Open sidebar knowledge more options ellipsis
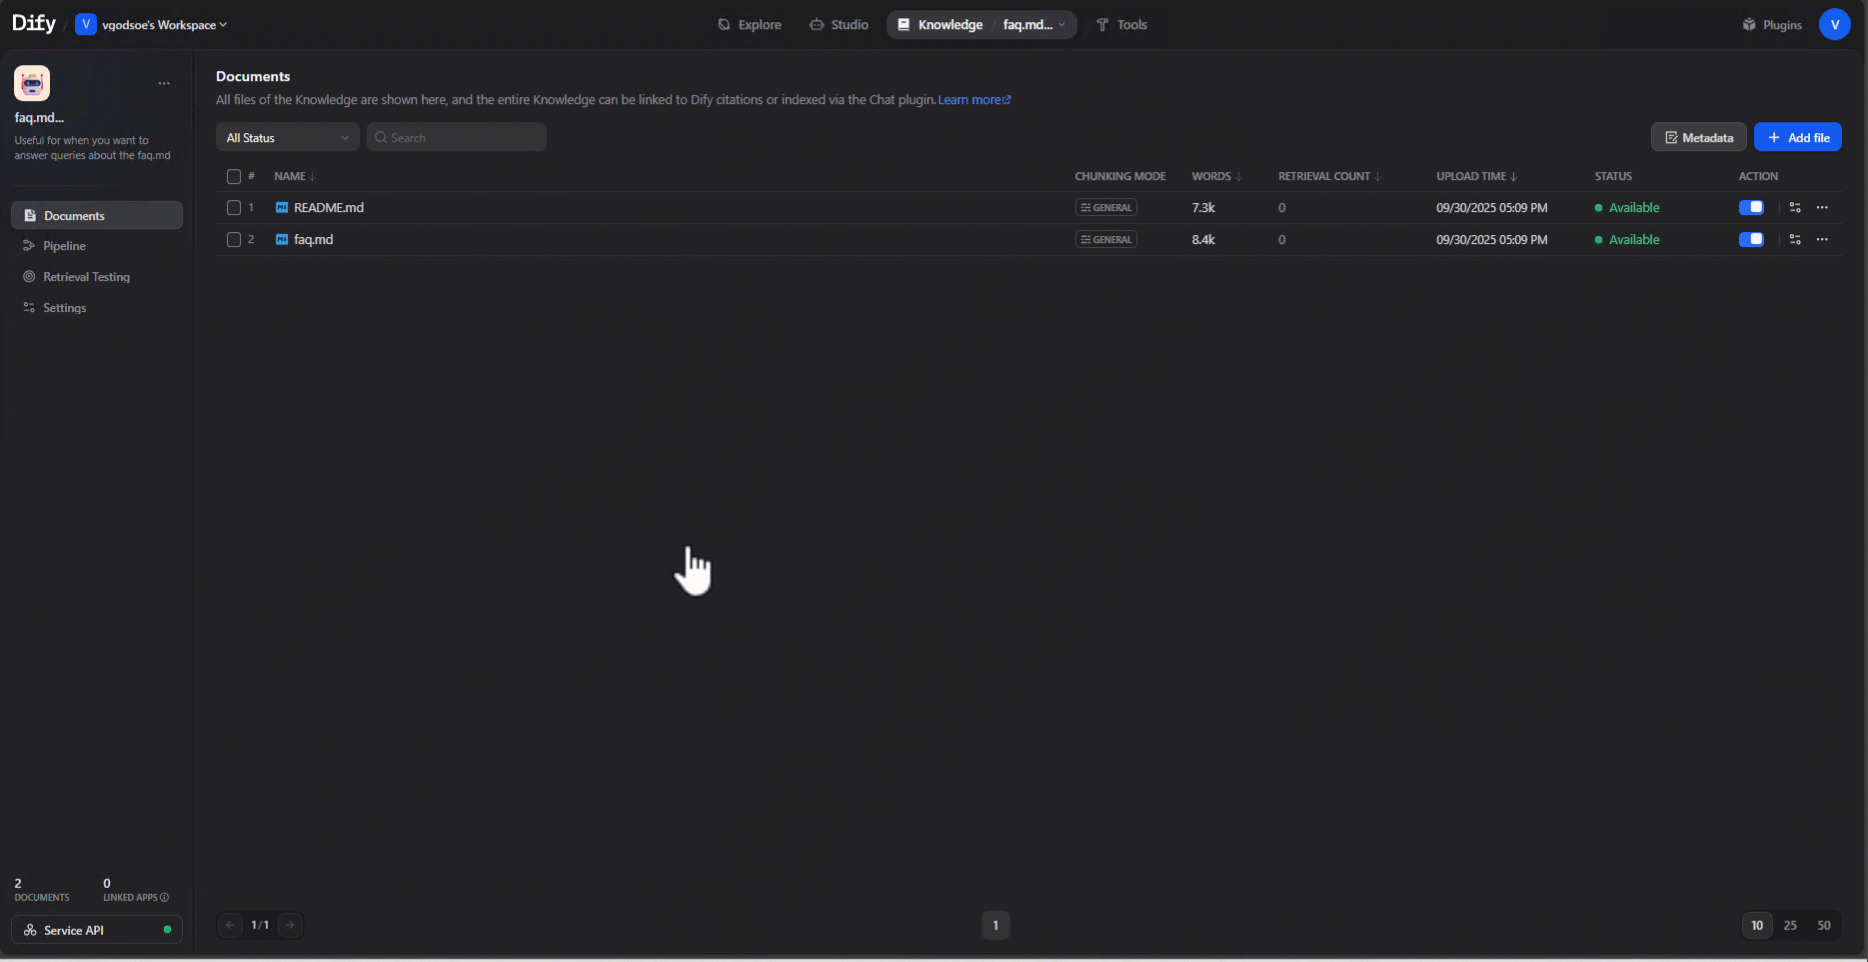 click(164, 84)
